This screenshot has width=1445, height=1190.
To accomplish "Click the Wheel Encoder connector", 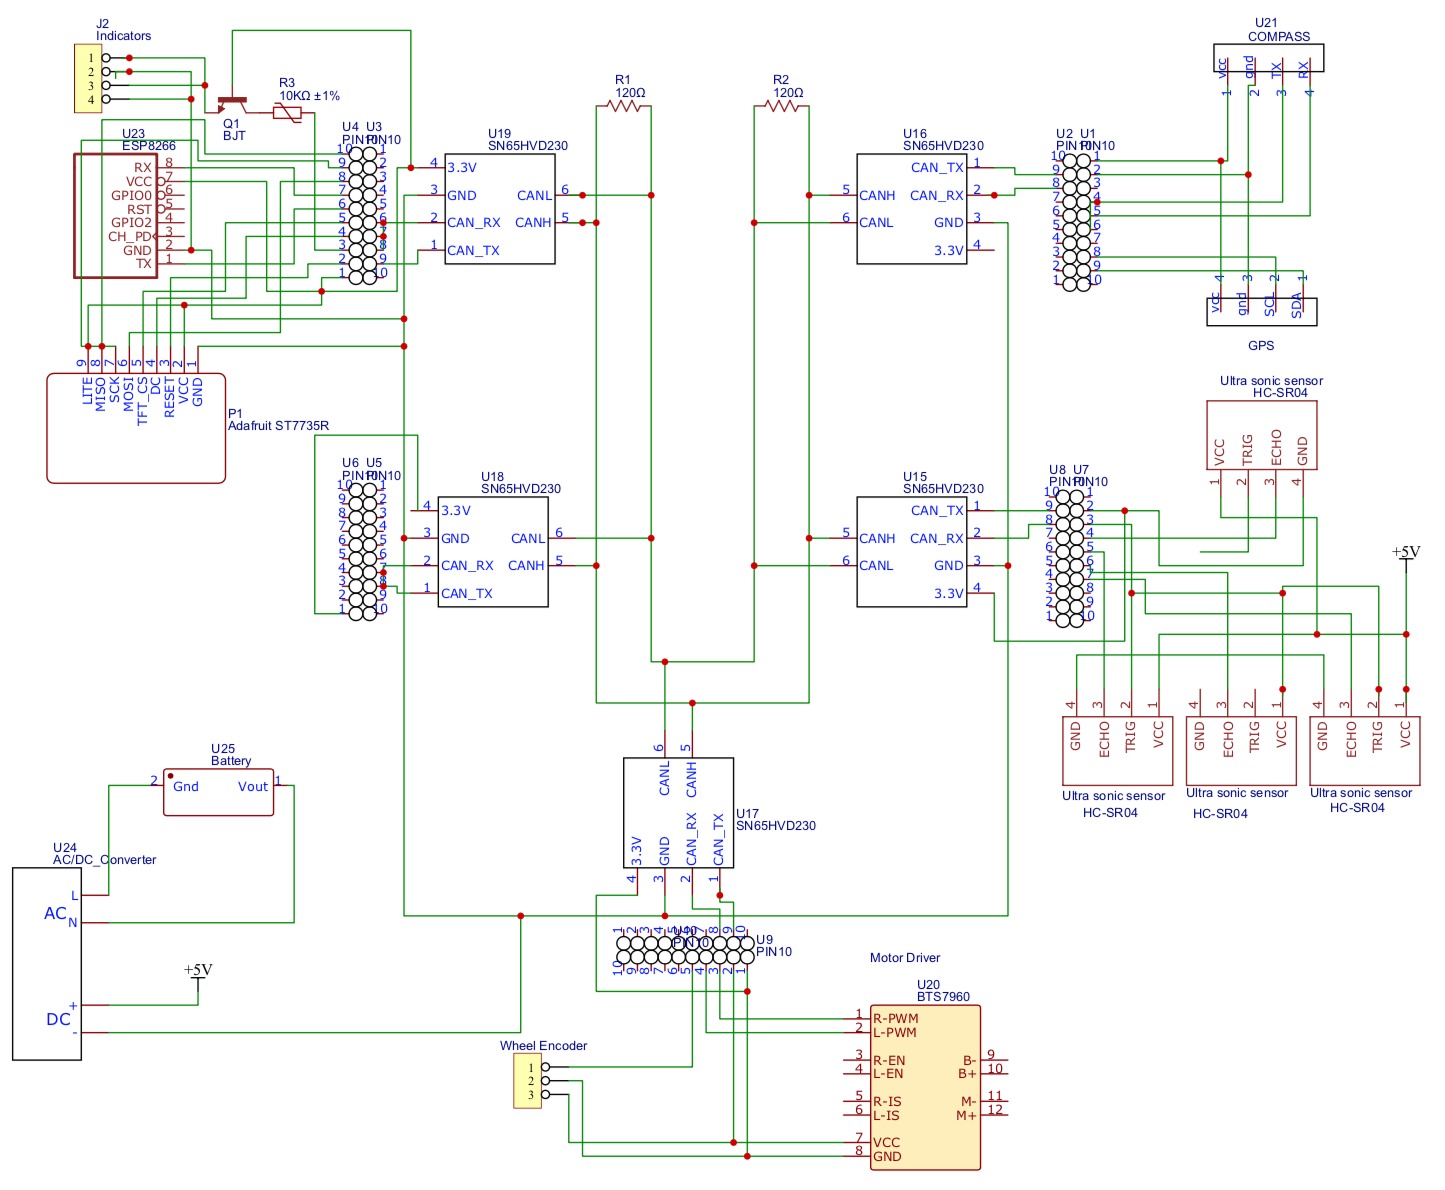I will [527, 1081].
